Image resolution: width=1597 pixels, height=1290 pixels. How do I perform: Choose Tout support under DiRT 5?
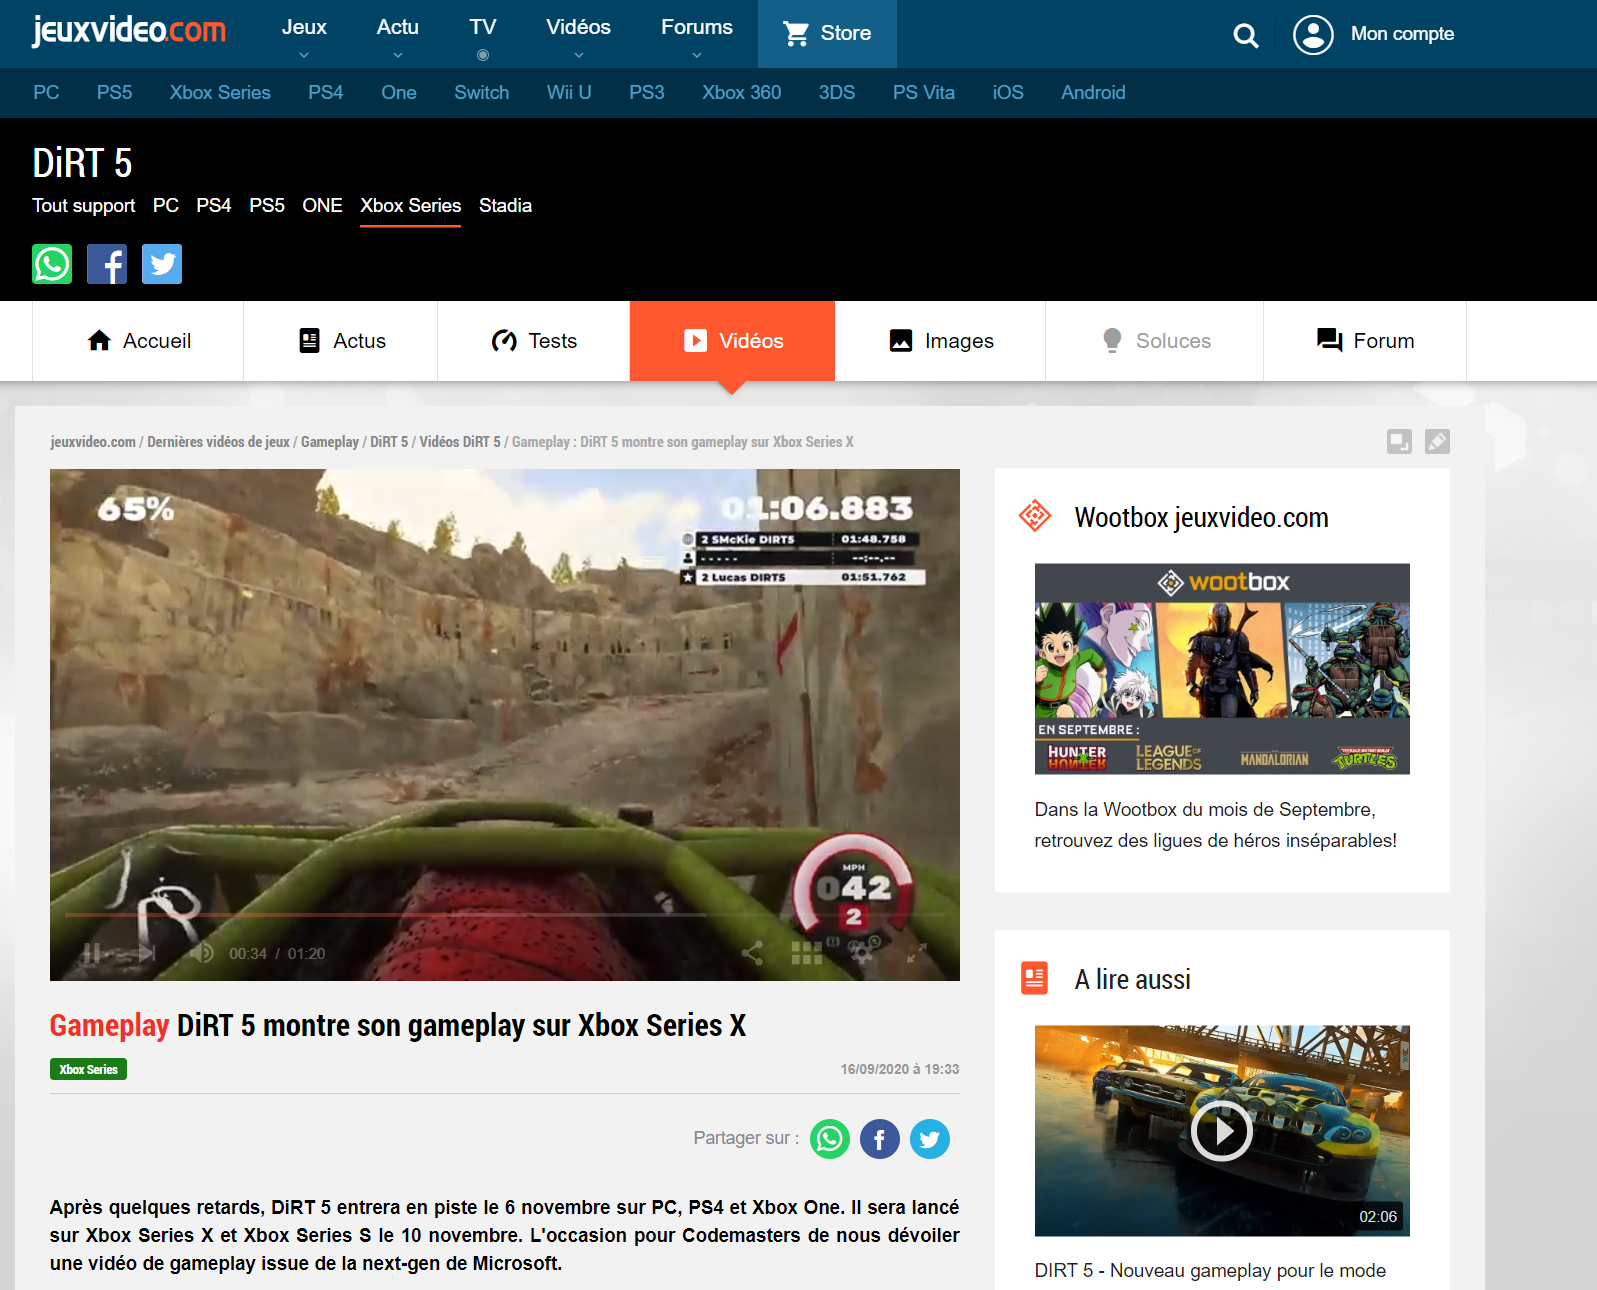click(83, 205)
